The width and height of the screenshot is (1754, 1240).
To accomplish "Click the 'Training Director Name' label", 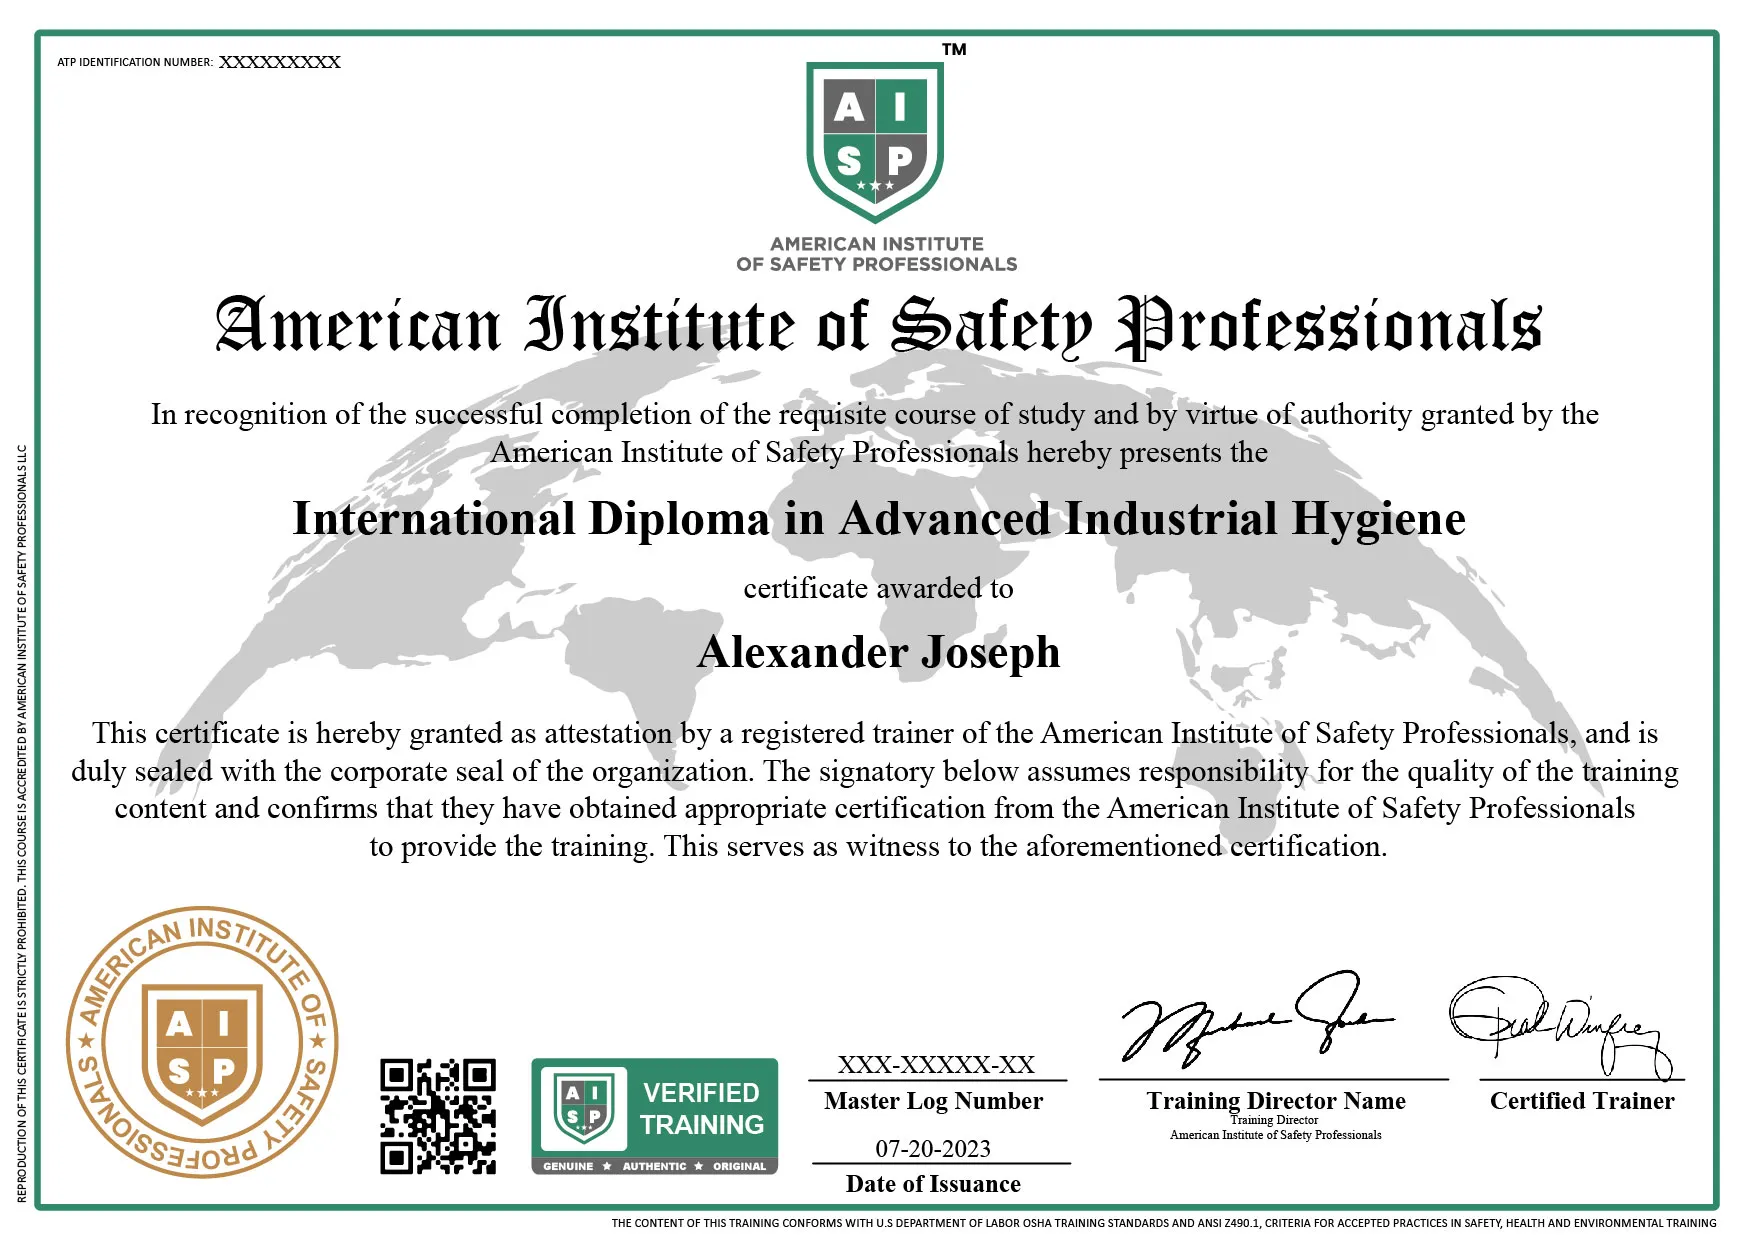I will (1276, 1101).
